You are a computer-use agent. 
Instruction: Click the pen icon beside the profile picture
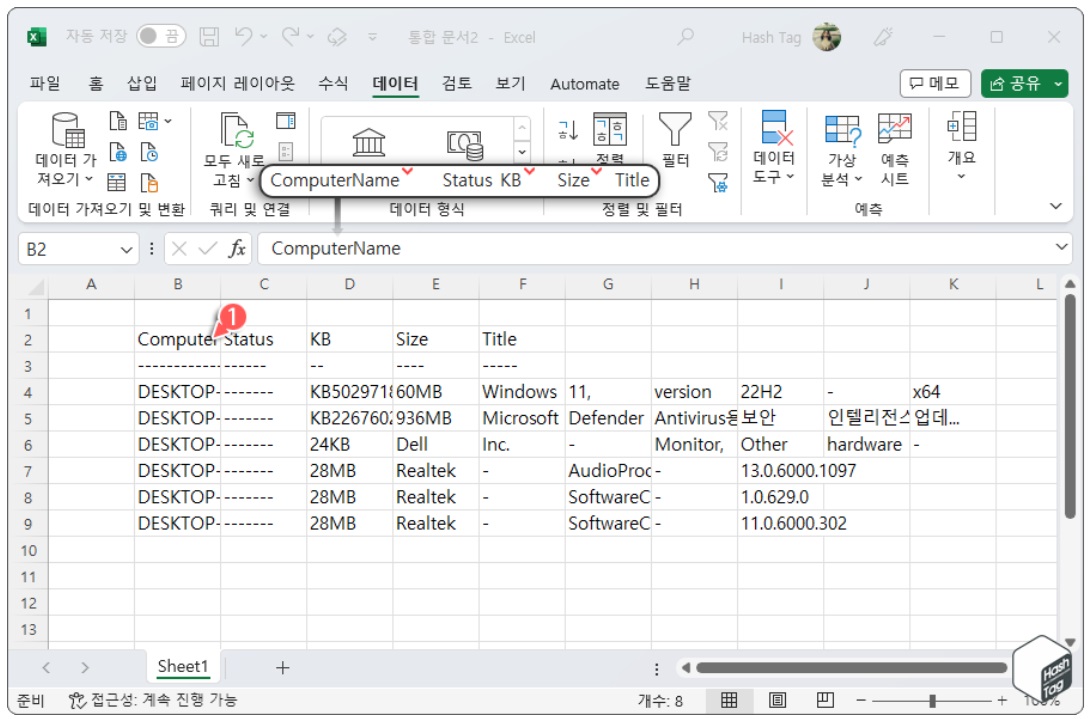click(x=884, y=36)
